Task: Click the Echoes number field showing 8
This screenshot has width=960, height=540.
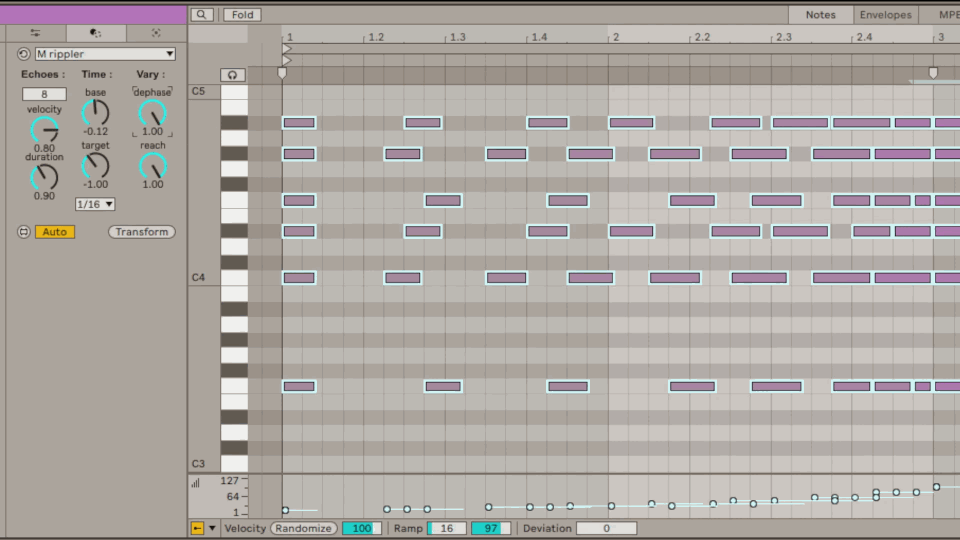Action: (44, 94)
